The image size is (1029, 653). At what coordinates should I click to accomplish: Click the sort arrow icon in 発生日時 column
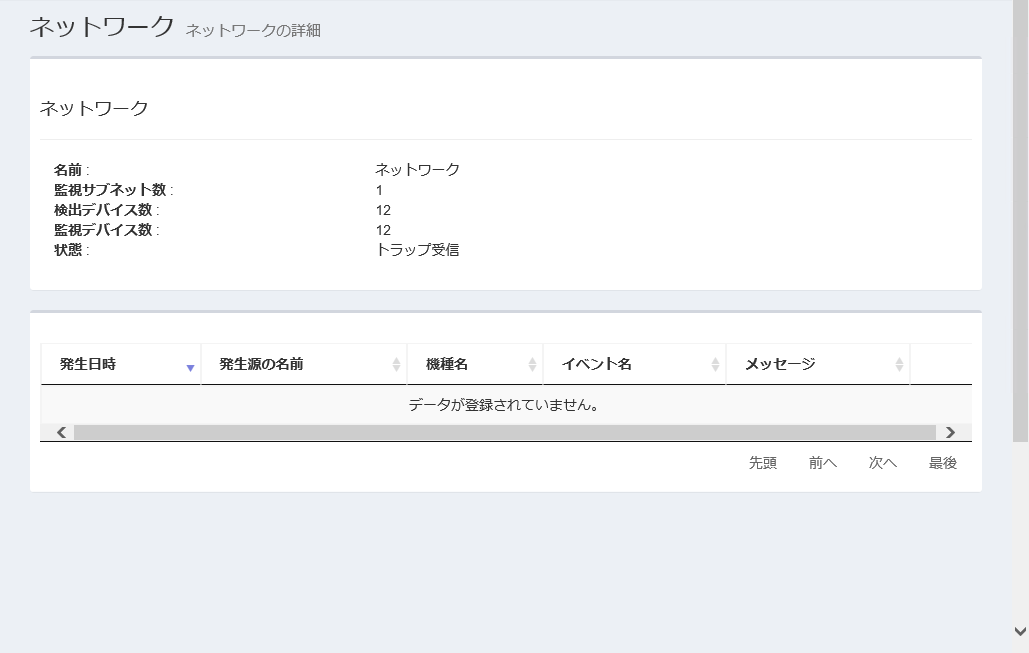pos(190,366)
